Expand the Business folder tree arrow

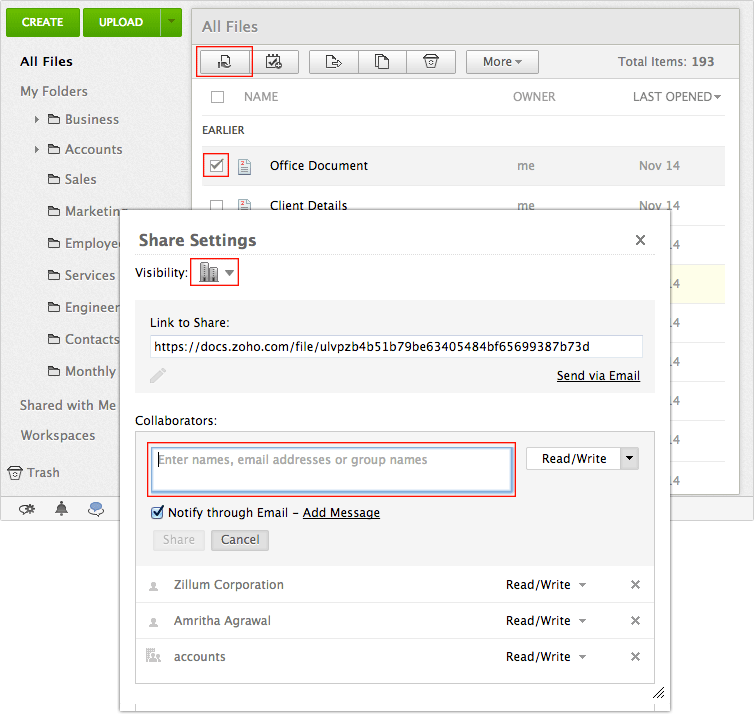(x=37, y=119)
